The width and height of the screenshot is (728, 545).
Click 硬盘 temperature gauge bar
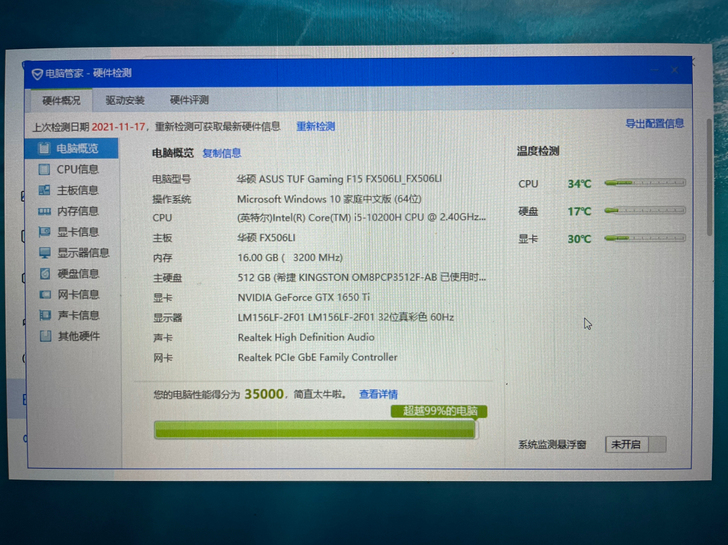pos(645,210)
